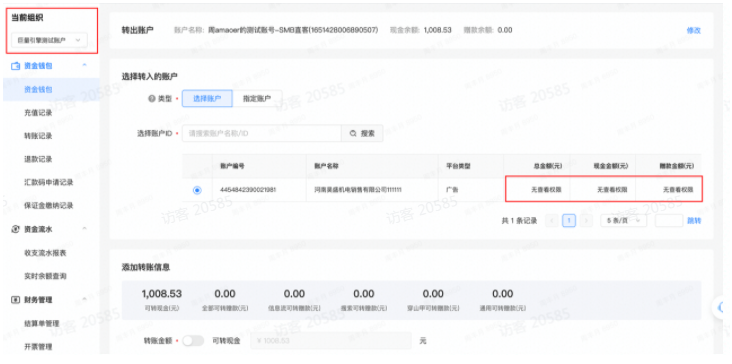Click account name 河南昊盛机电销售有限公司111111

358,190
